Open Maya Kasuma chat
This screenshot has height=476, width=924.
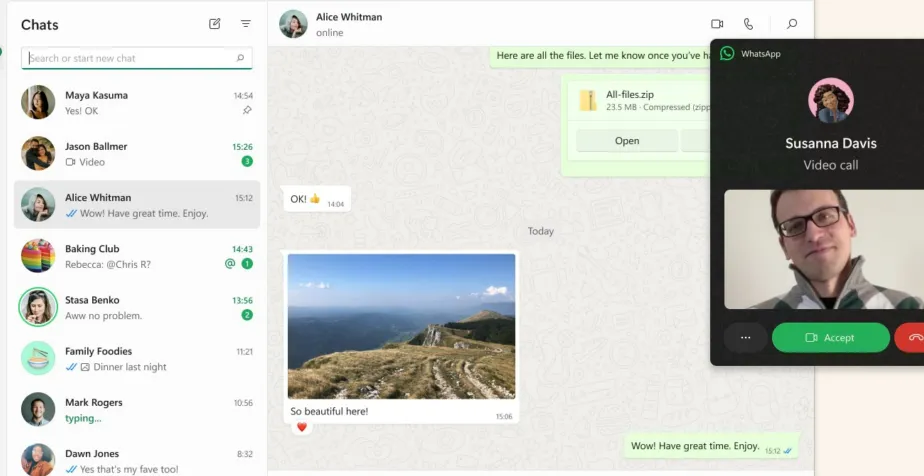[137, 102]
